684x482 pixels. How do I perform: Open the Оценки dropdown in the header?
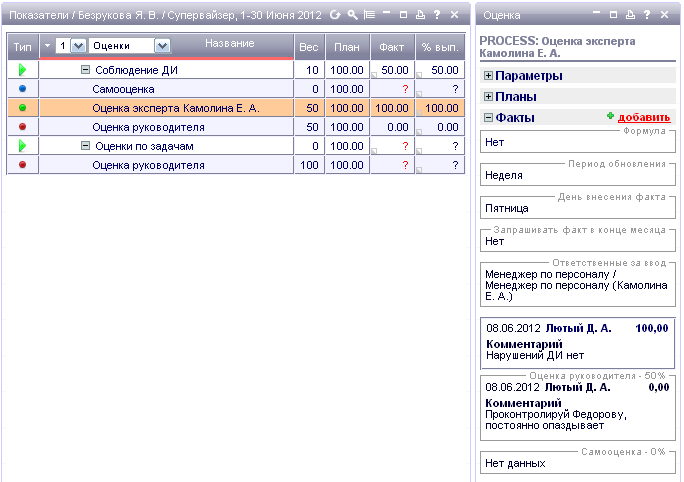(x=162, y=46)
